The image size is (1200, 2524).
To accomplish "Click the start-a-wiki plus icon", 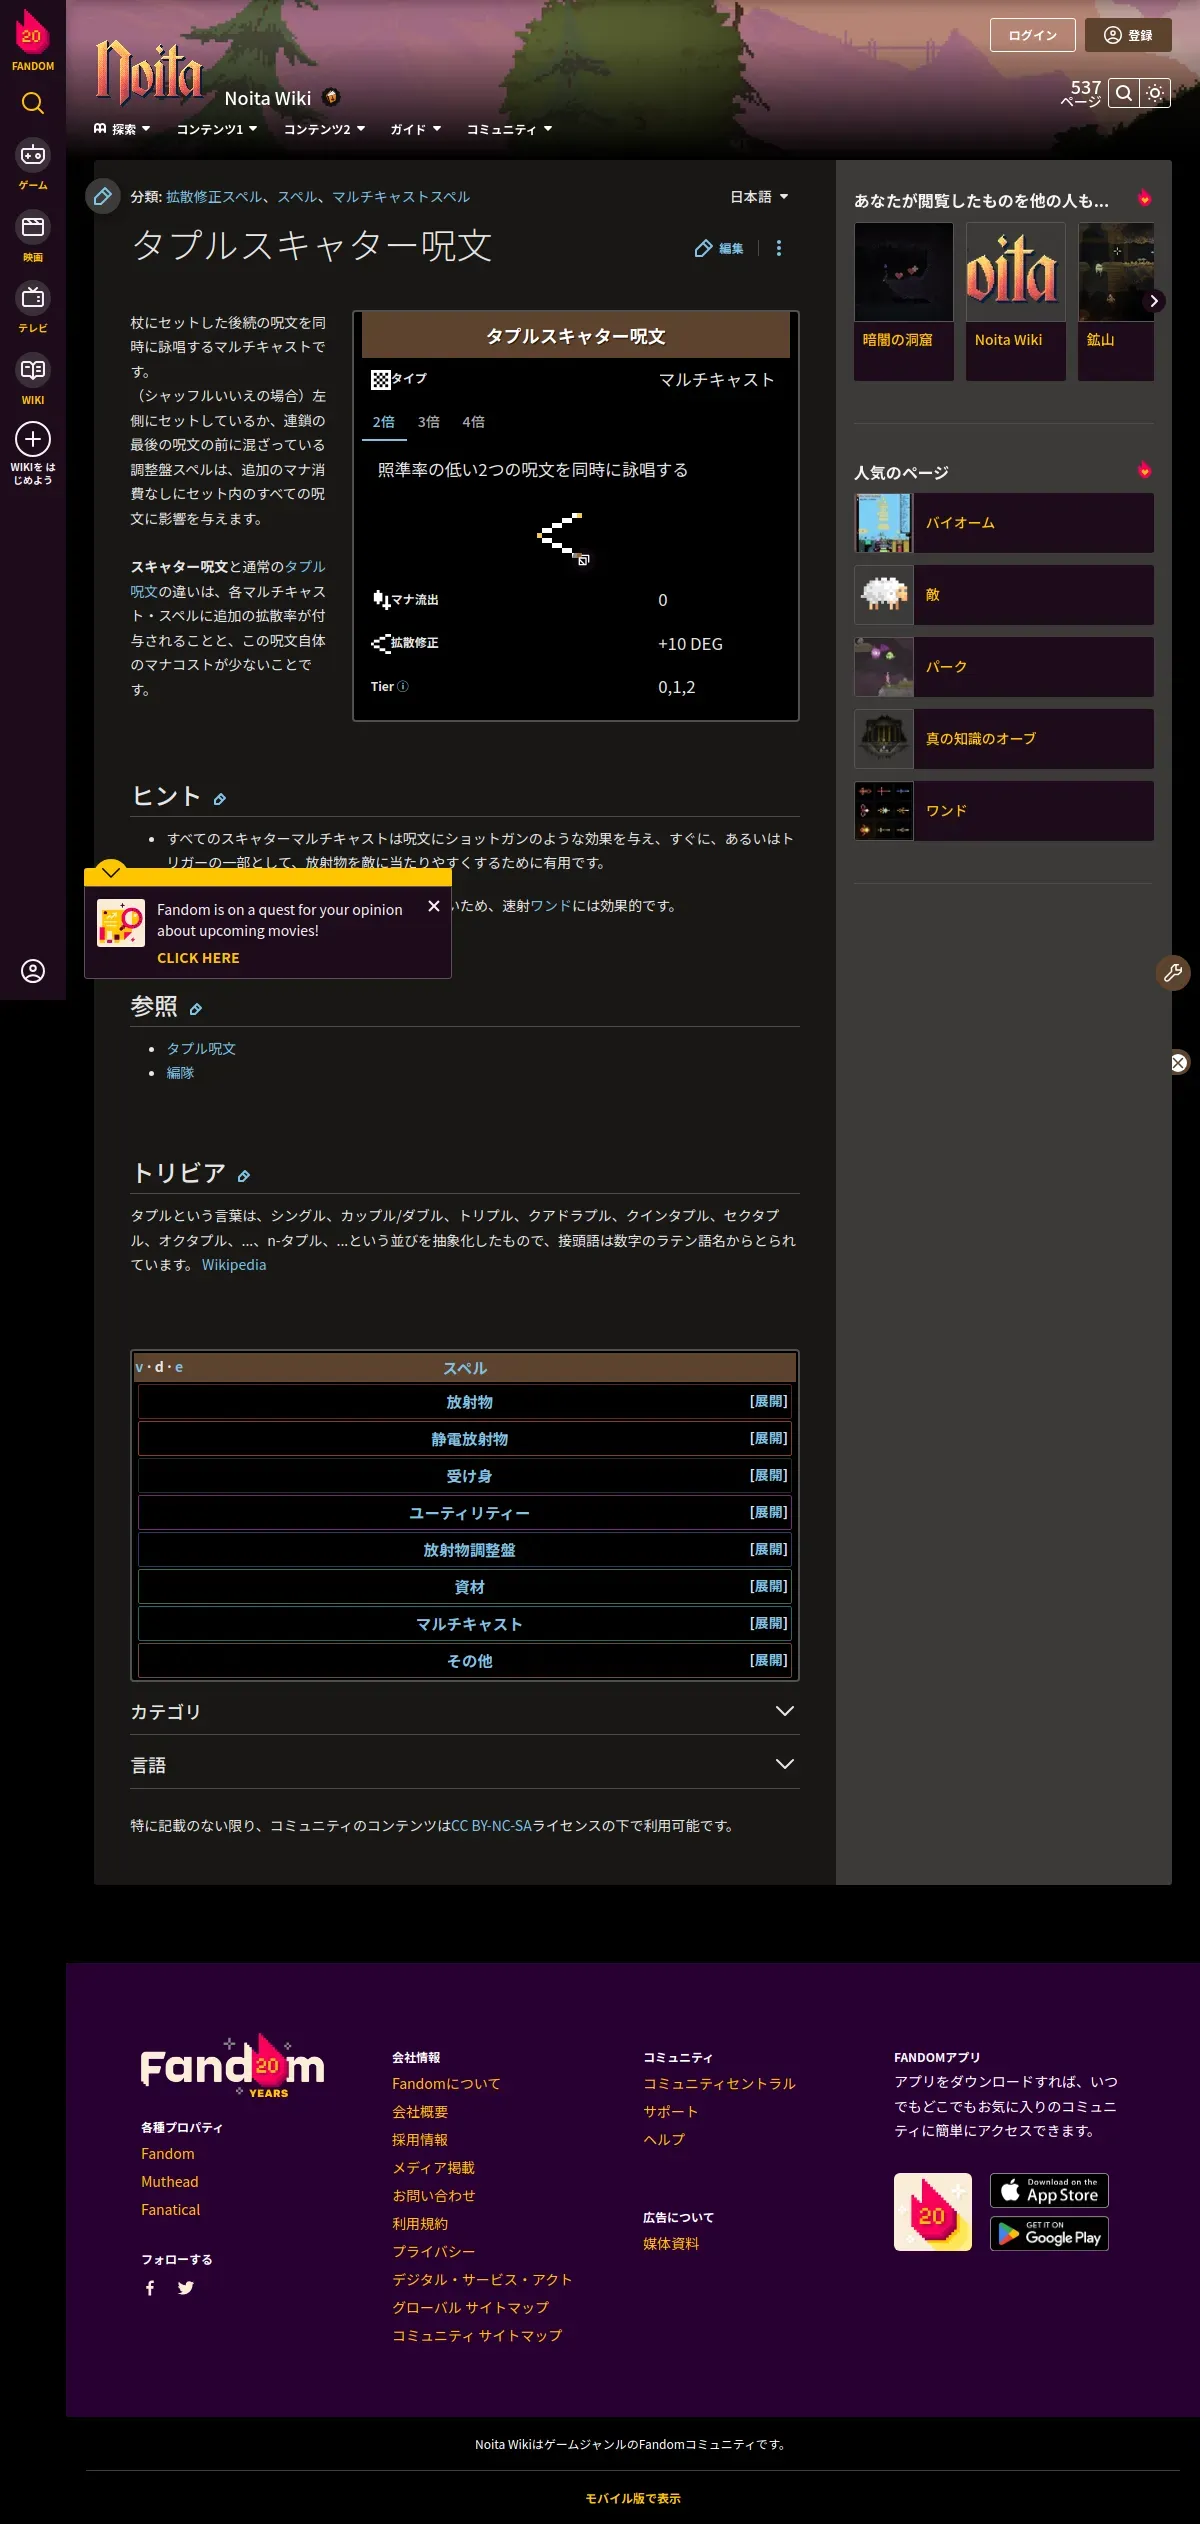I will (x=33, y=439).
